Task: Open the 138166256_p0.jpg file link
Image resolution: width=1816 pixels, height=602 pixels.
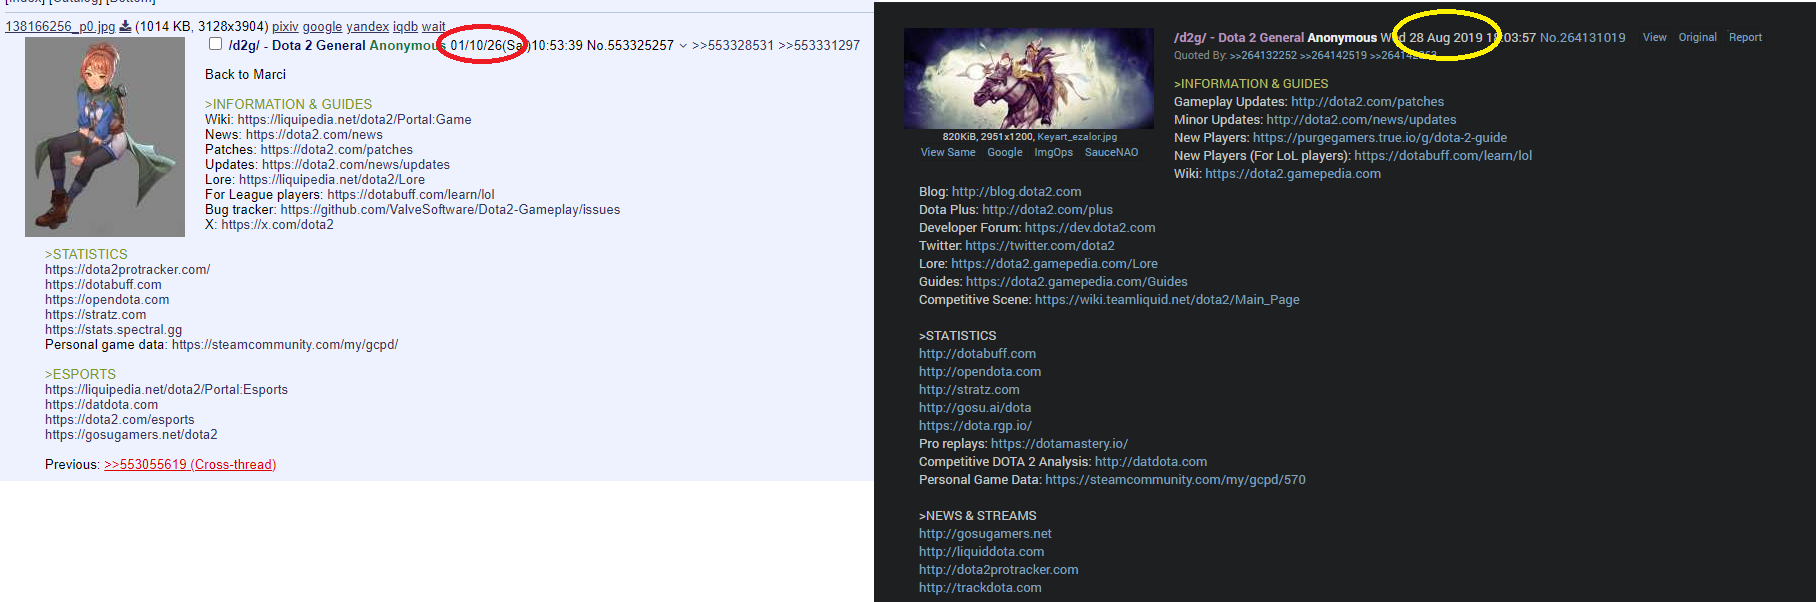Action: pos(60,27)
